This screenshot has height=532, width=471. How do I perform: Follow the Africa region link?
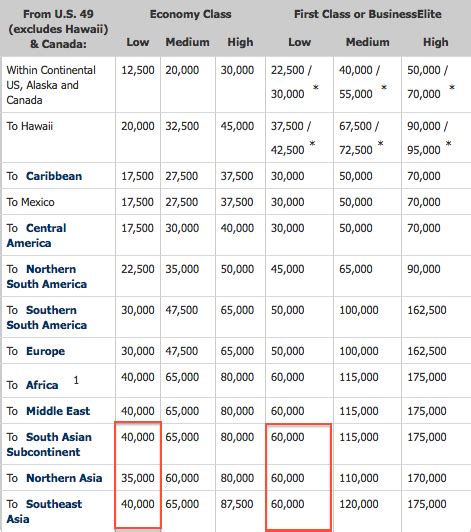pos(42,385)
